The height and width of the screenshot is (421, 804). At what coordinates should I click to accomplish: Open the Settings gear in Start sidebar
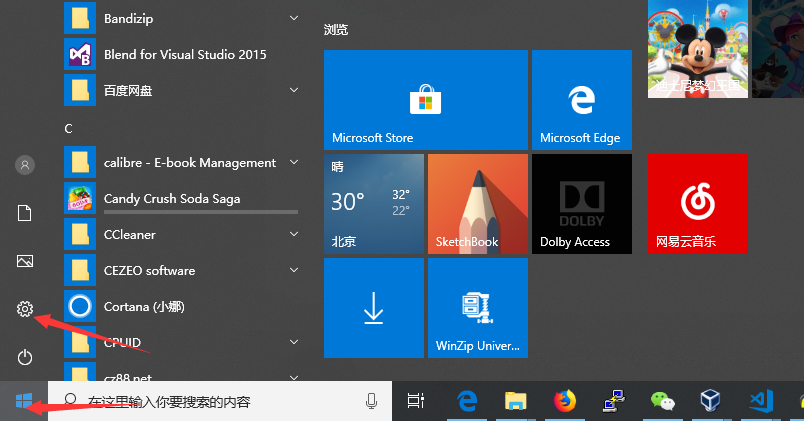(25, 310)
